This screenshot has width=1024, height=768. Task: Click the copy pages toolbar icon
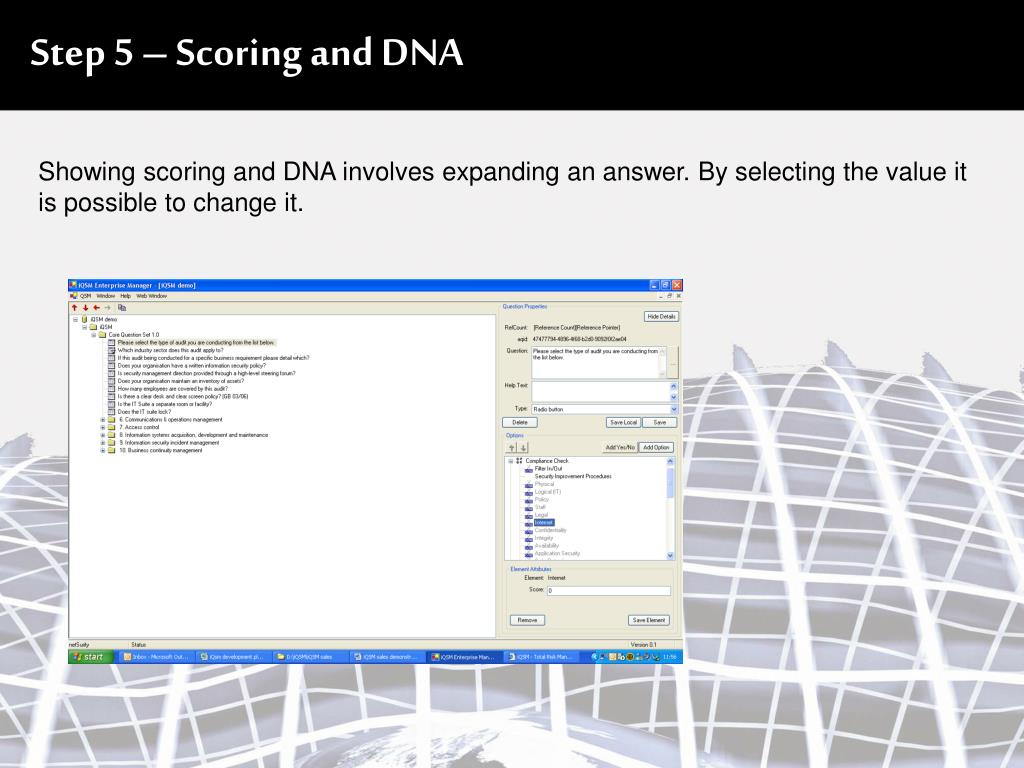[x=122, y=308]
